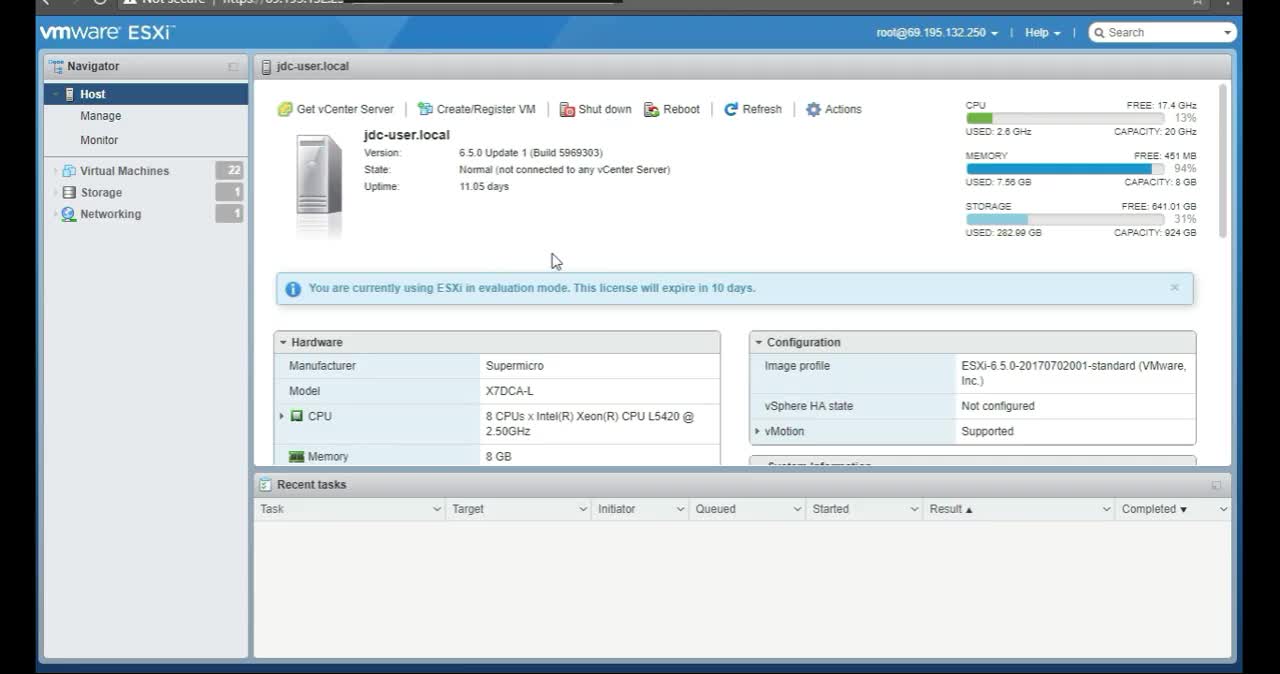Click the Reboot button
The image size is (1280, 674).
pyautogui.click(x=672, y=109)
